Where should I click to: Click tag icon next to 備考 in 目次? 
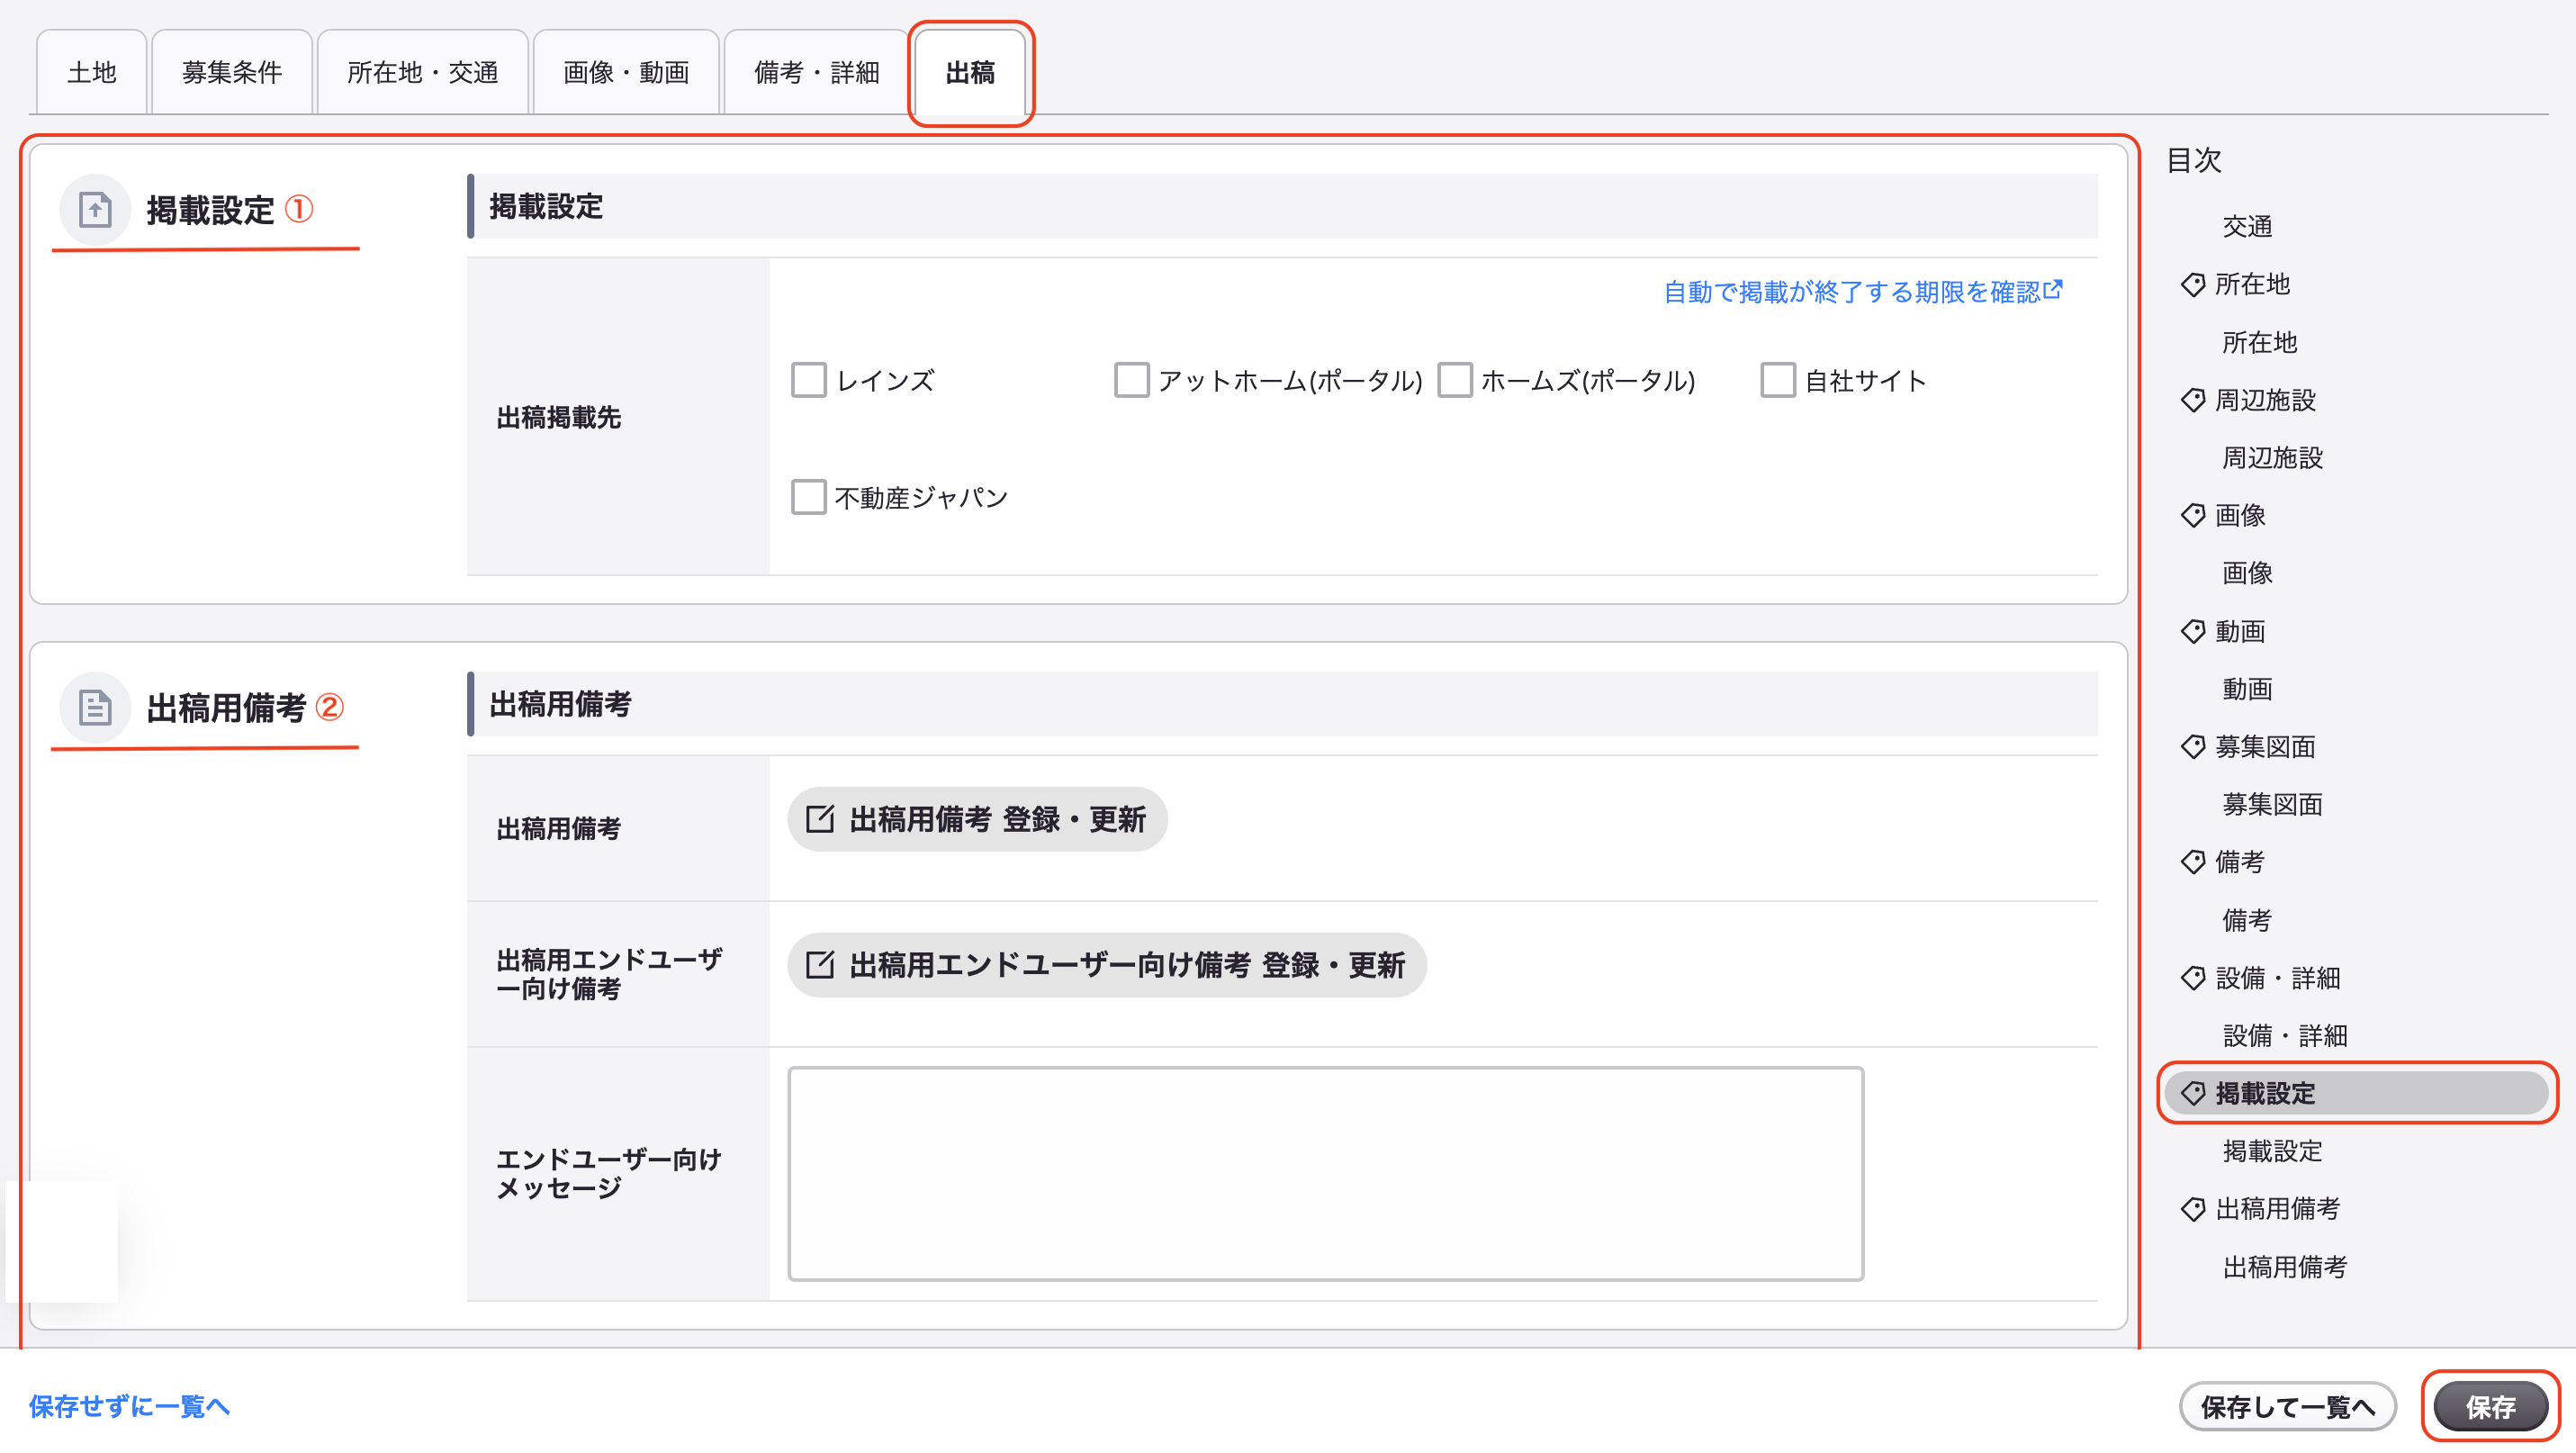[2193, 861]
